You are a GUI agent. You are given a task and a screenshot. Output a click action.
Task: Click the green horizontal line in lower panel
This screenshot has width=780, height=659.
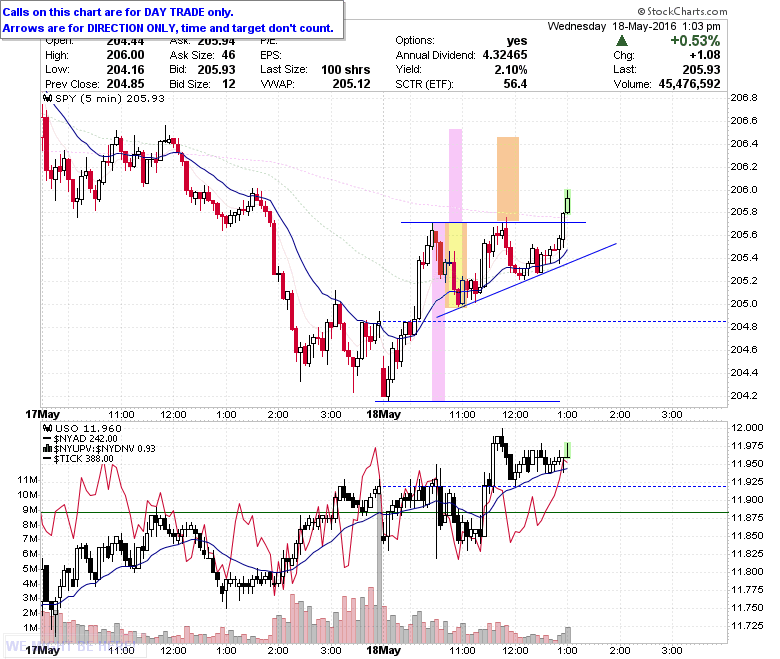coord(384,512)
